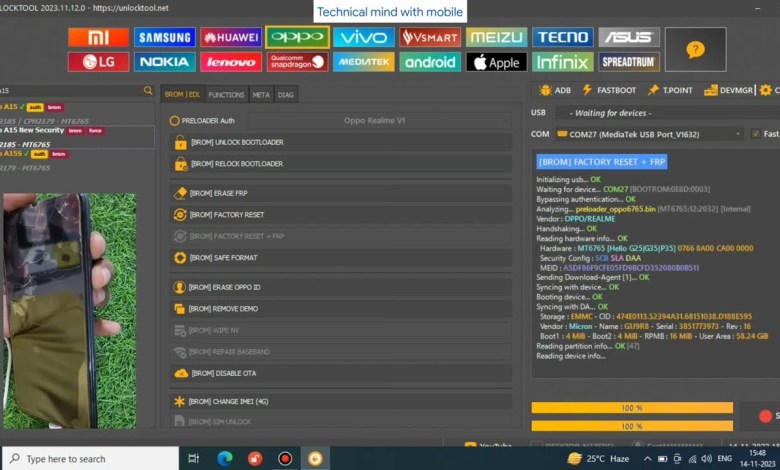Image resolution: width=780 pixels, height=470 pixels.
Task: Click [BROM] CHANGE IMEI (4G)
Action: [x=341, y=401]
